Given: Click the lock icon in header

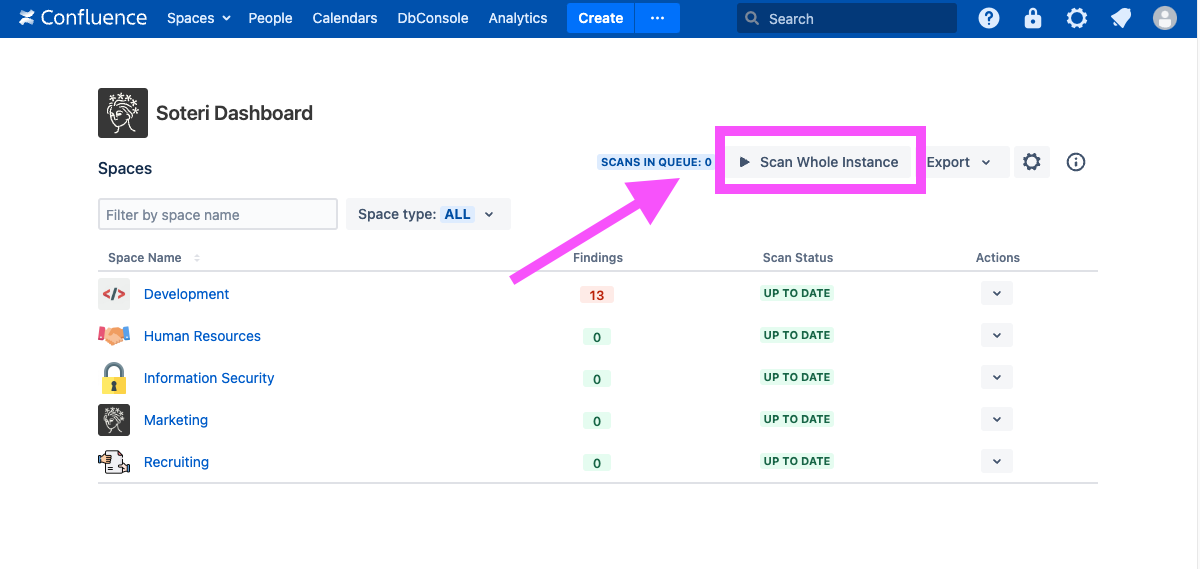Looking at the screenshot, I should (1033, 18).
